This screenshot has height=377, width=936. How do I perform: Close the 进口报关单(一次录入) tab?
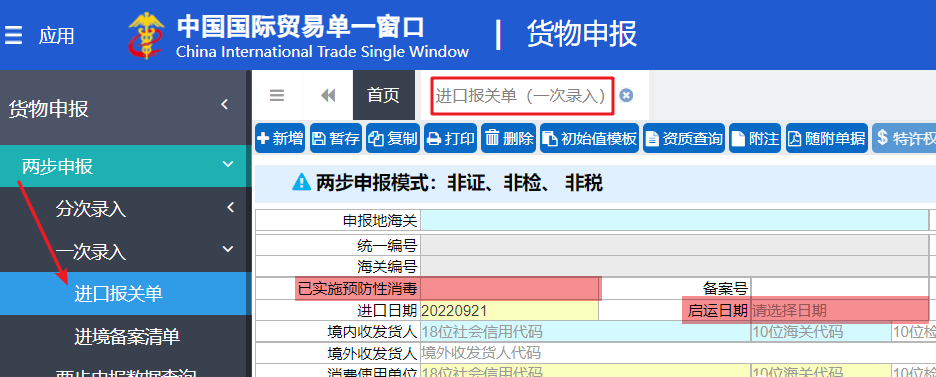tap(626, 95)
